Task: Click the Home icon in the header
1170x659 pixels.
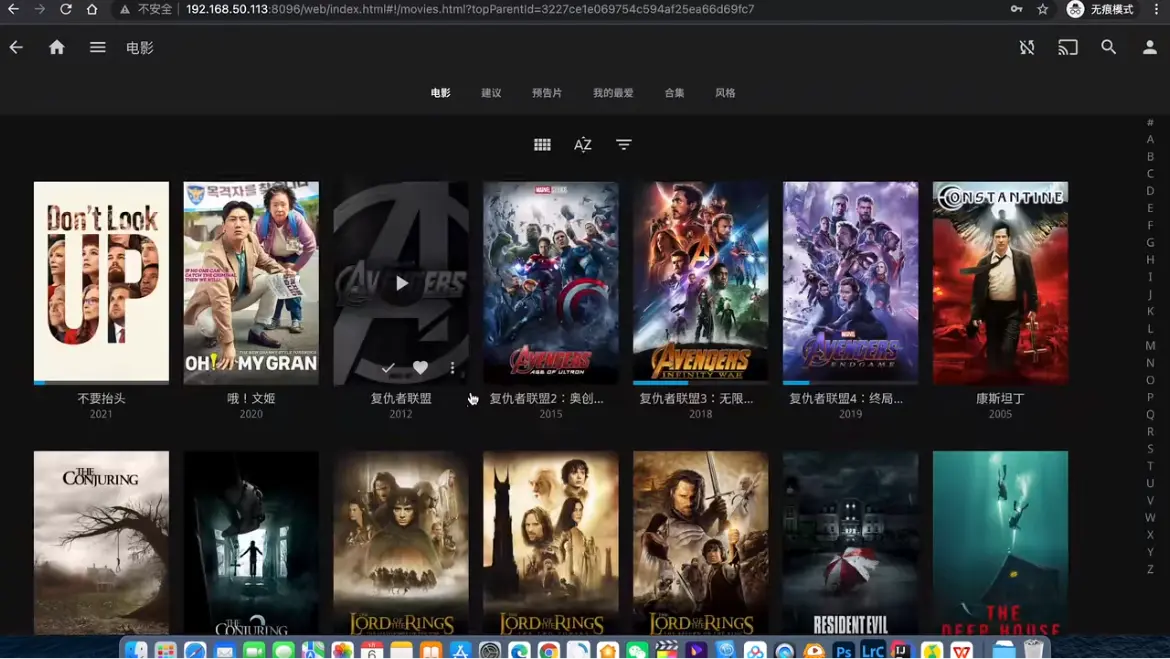Action: point(57,47)
